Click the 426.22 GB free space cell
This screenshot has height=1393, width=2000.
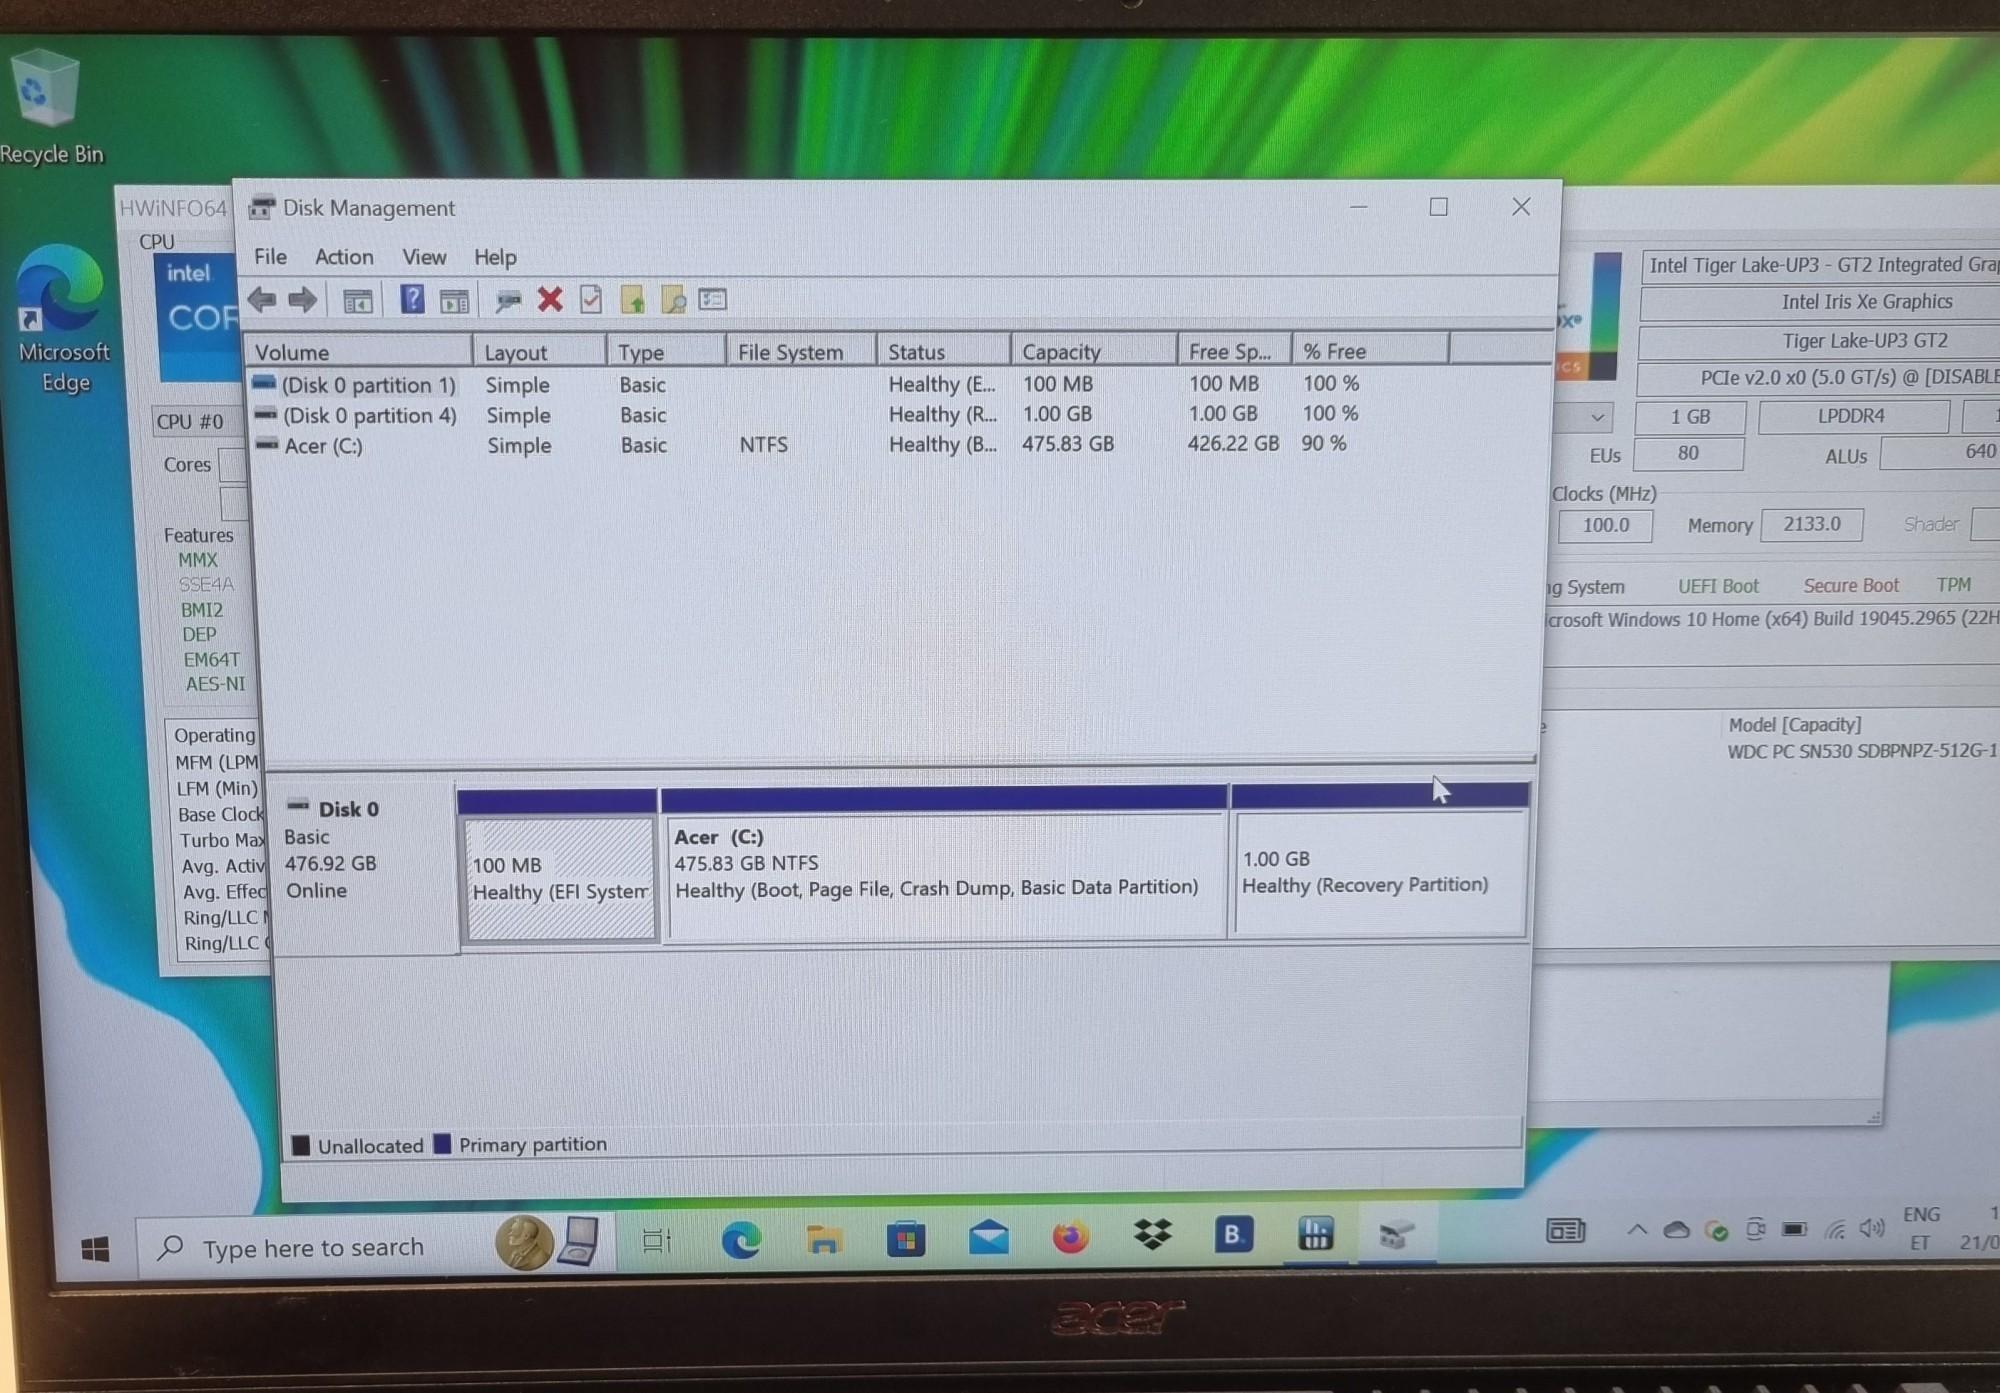point(1233,443)
